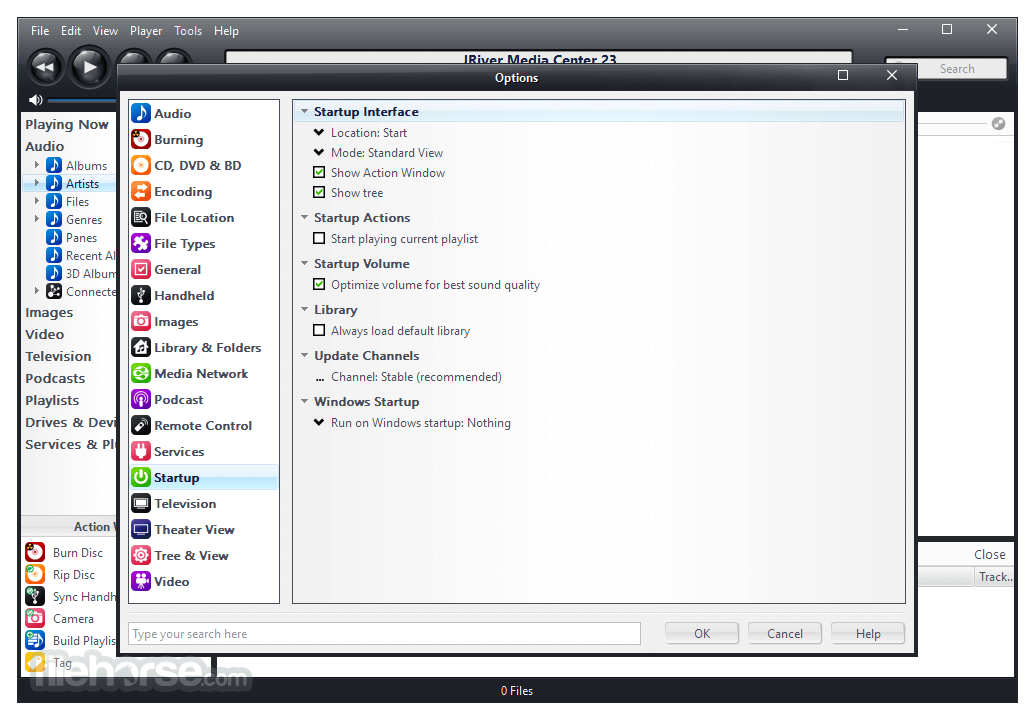Open the File Types options icon
This screenshot has width=1036, height=722.
(x=141, y=243)
